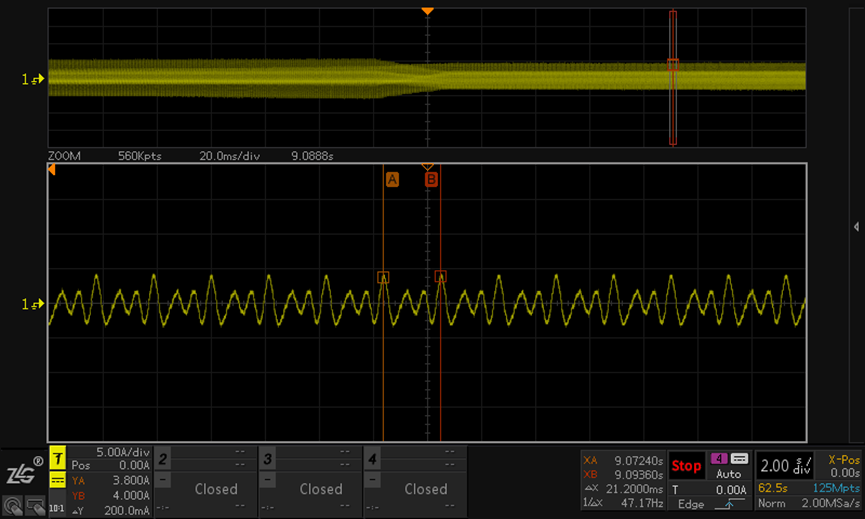865x519 pixels.
Task: Click the white memory icon above Auto
Action: (x=740, y=458)
